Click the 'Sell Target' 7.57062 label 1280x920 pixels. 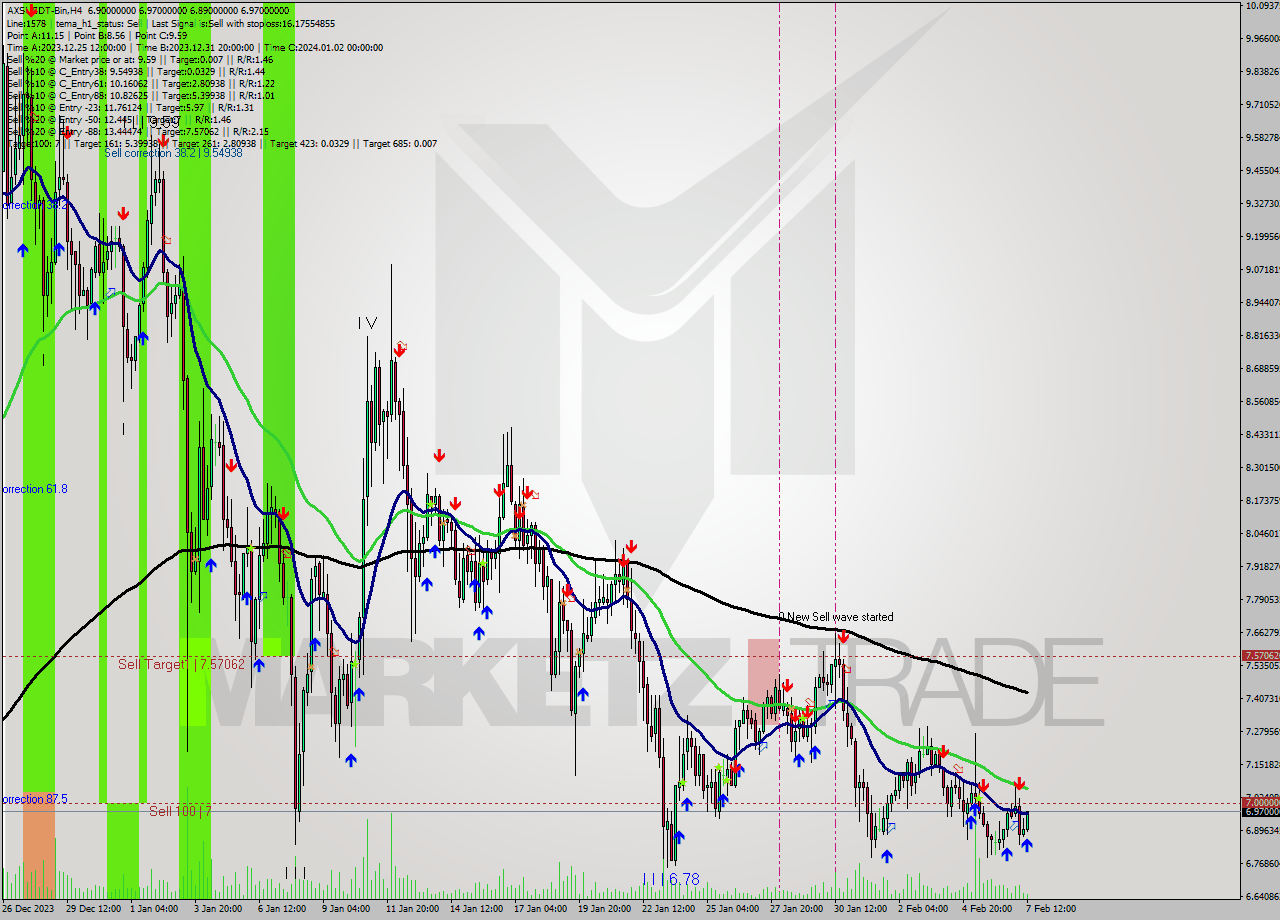(181, 664)
